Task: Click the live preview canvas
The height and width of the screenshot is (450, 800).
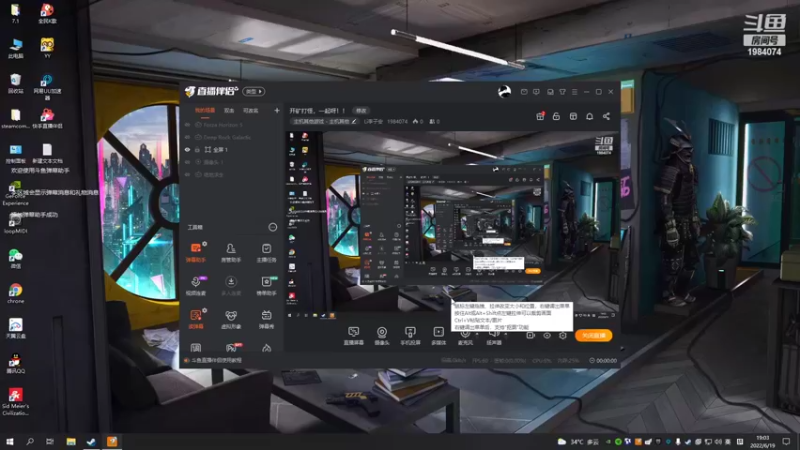Action: pyautogui.click(x=453, y=226)
